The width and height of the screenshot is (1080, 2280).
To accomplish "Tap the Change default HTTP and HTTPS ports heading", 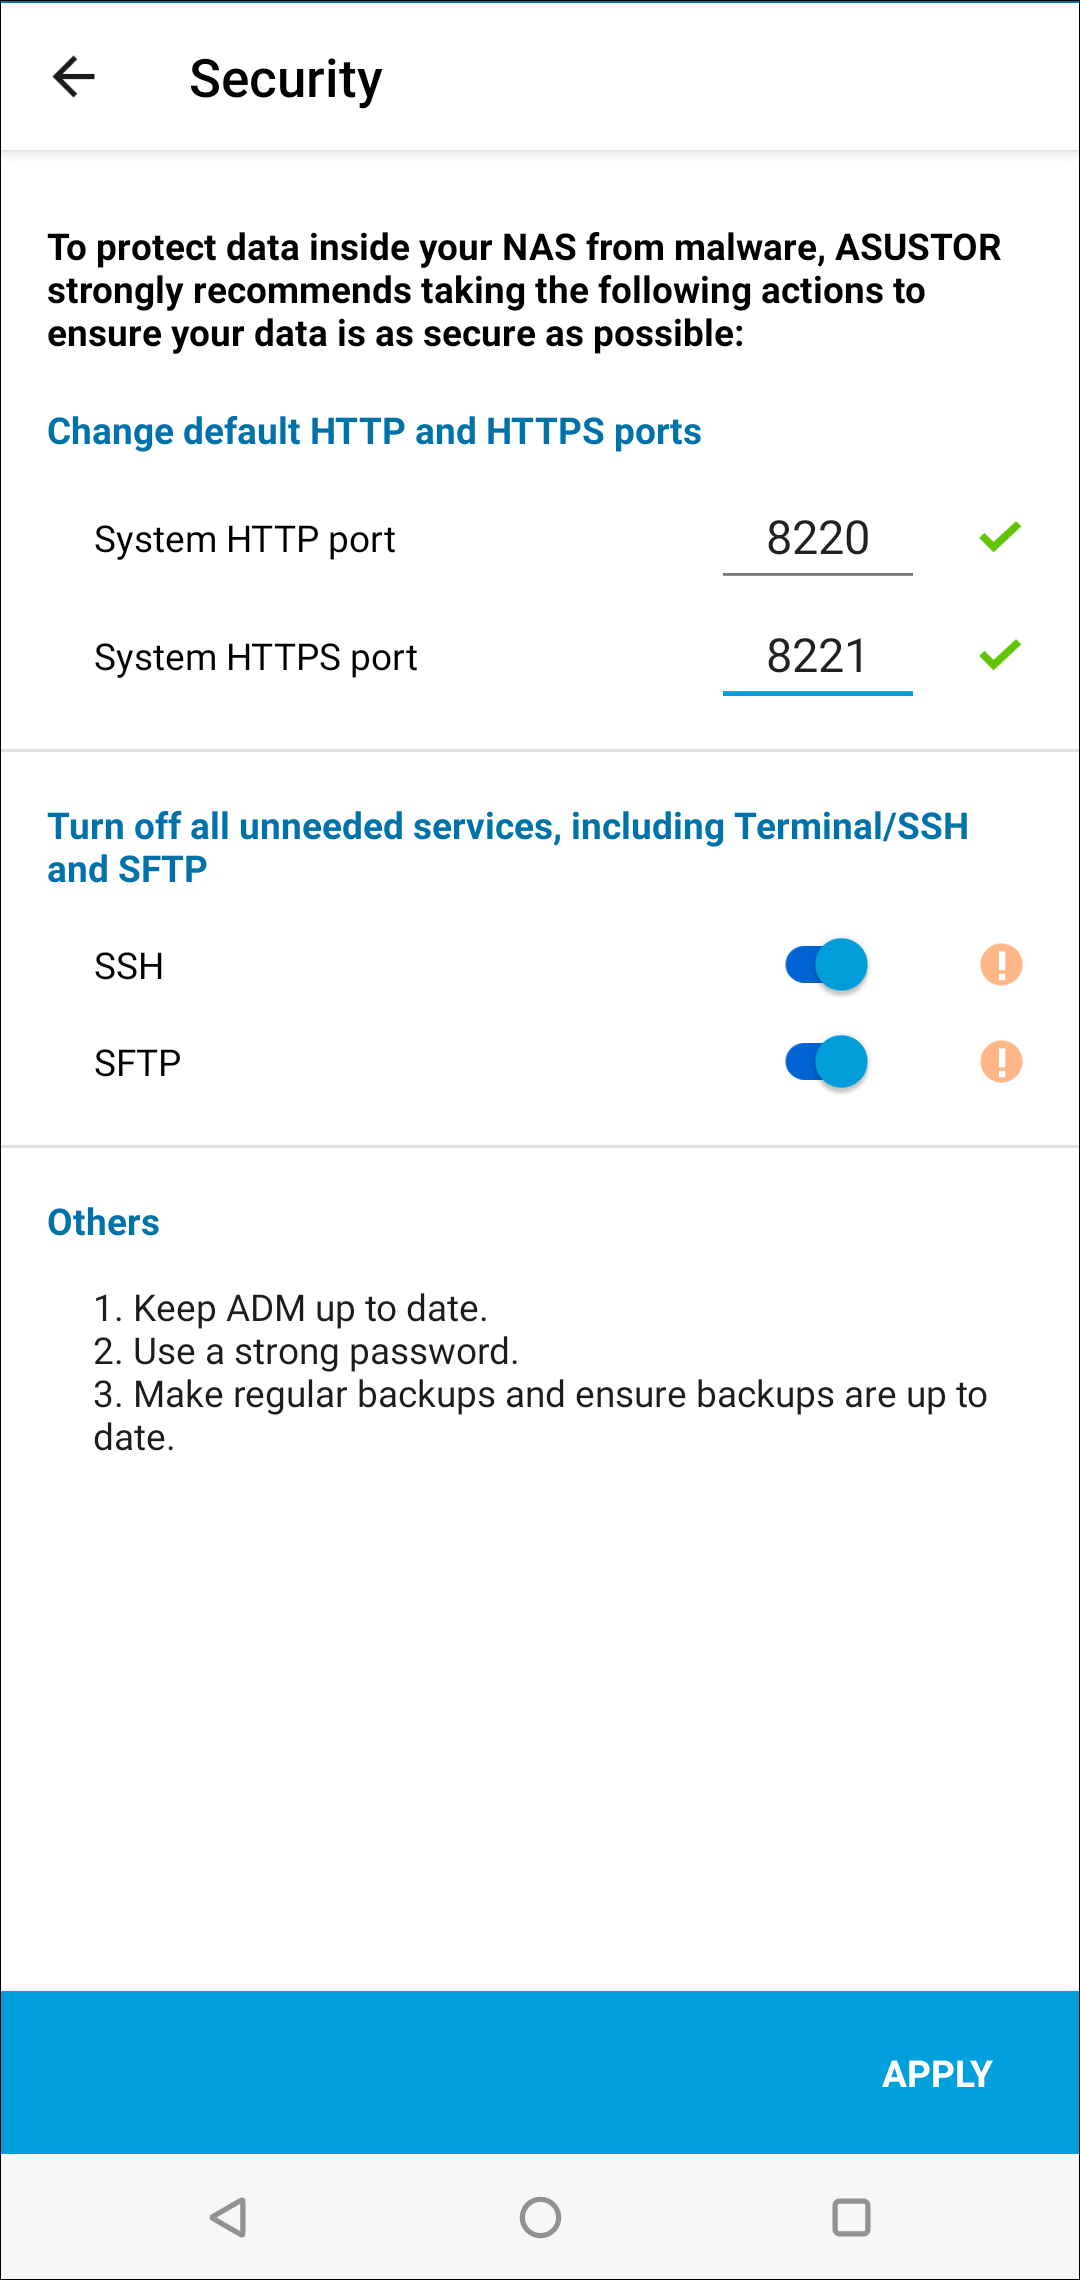I will tap(374, 431).
